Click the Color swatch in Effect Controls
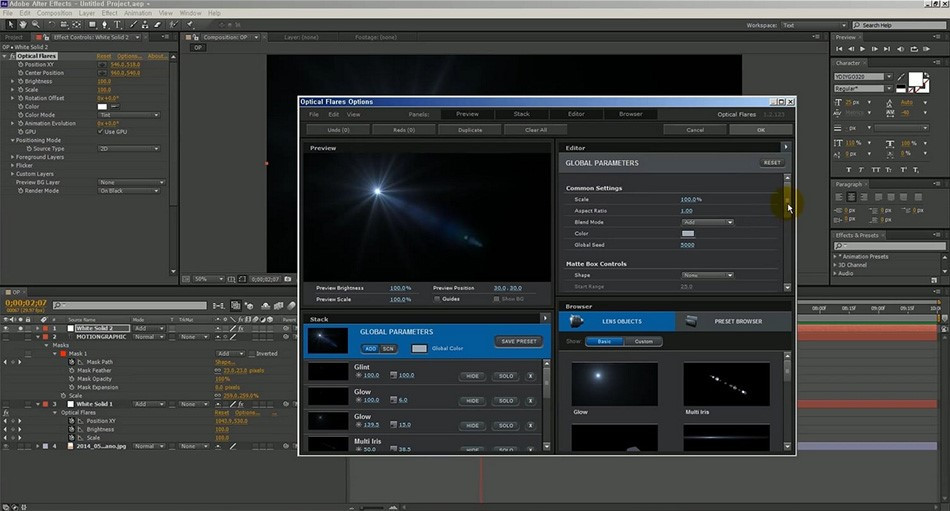Screen dimensions: 950x511 pos(102,107)
